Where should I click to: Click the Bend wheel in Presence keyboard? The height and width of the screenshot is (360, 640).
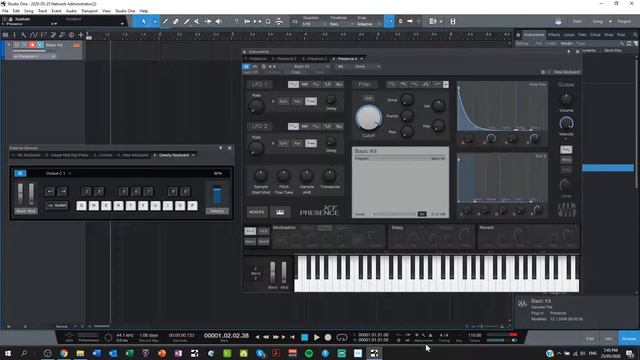pyautogui.click(x=273, y=273)
